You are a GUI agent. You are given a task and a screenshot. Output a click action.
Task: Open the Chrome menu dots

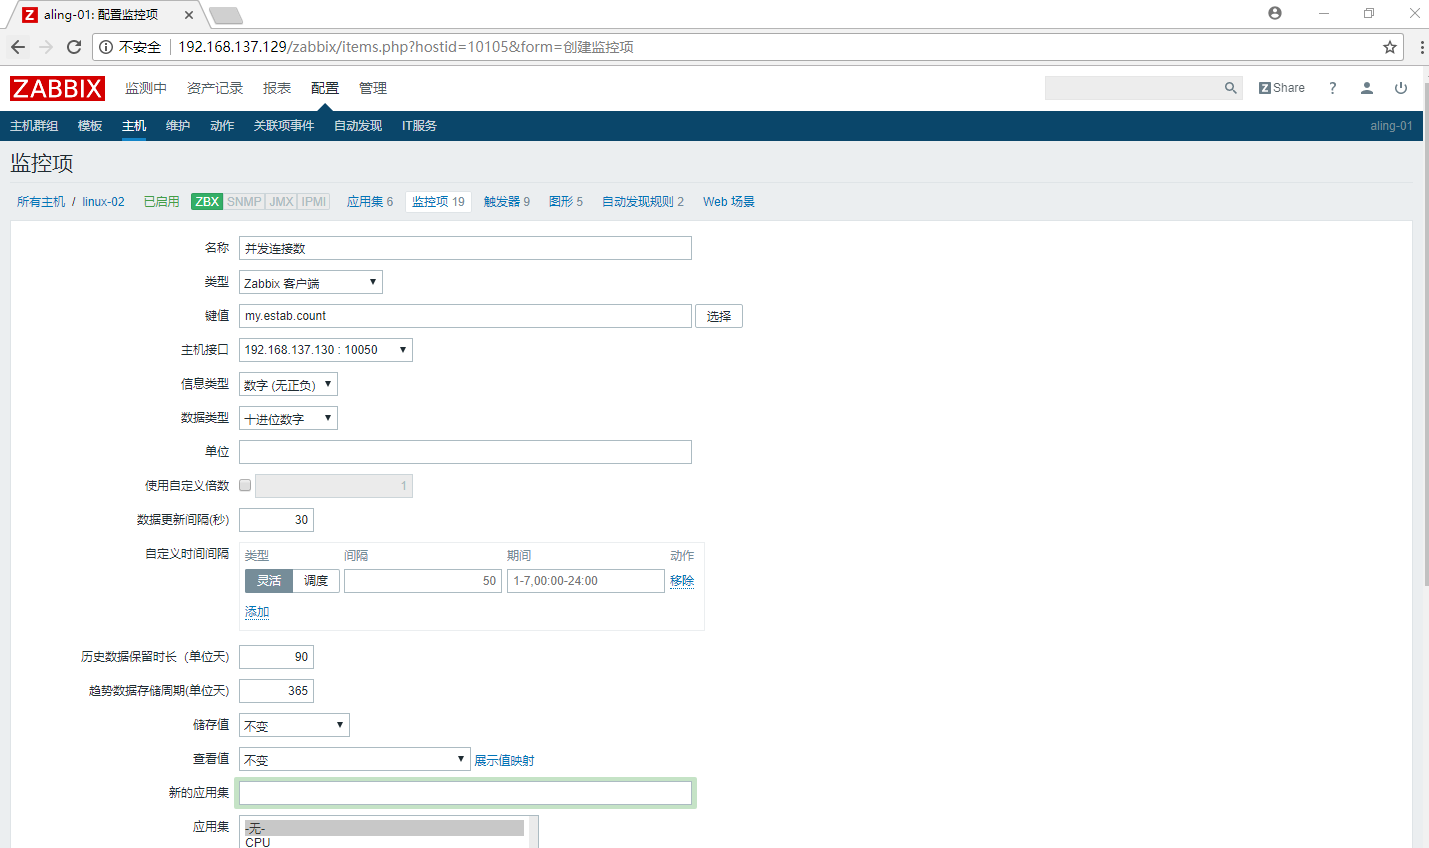pos(1421,47)
